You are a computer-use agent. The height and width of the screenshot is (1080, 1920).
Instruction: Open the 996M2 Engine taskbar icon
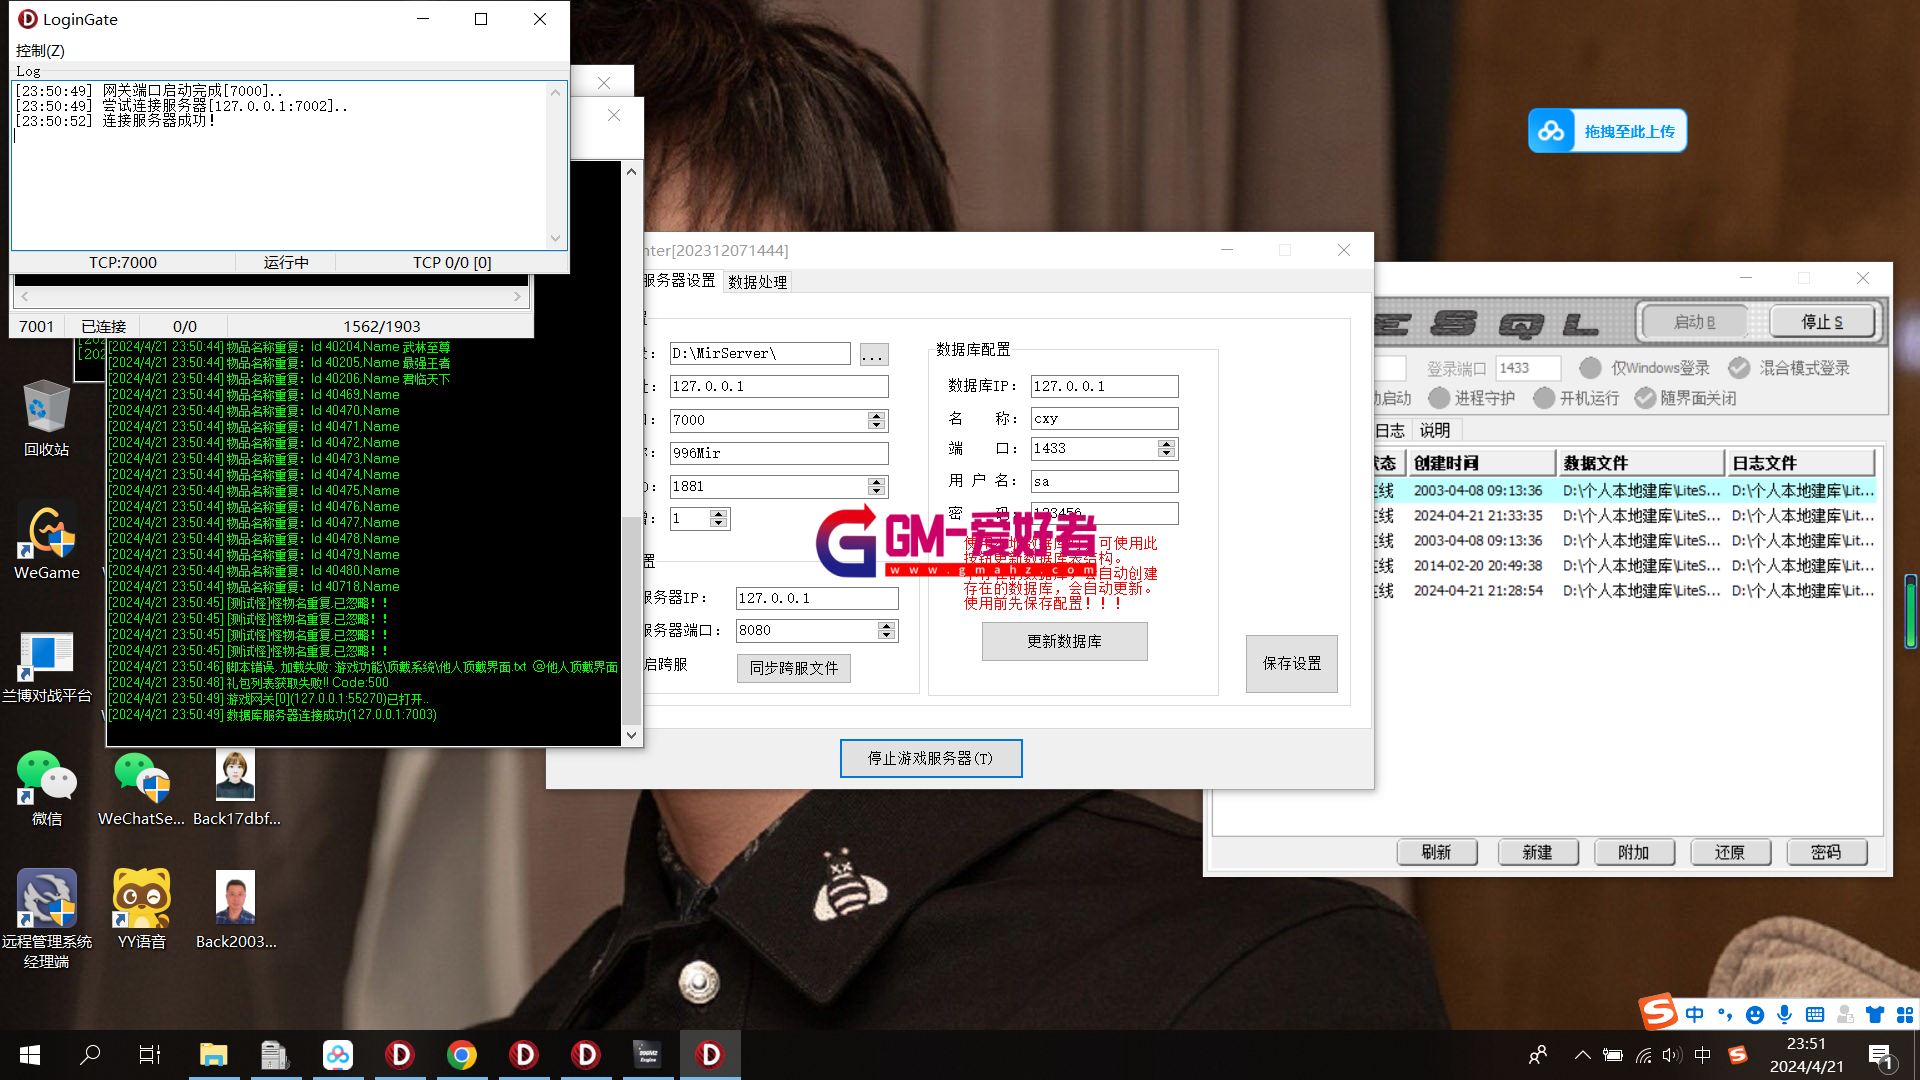[x=648, y=1054]
